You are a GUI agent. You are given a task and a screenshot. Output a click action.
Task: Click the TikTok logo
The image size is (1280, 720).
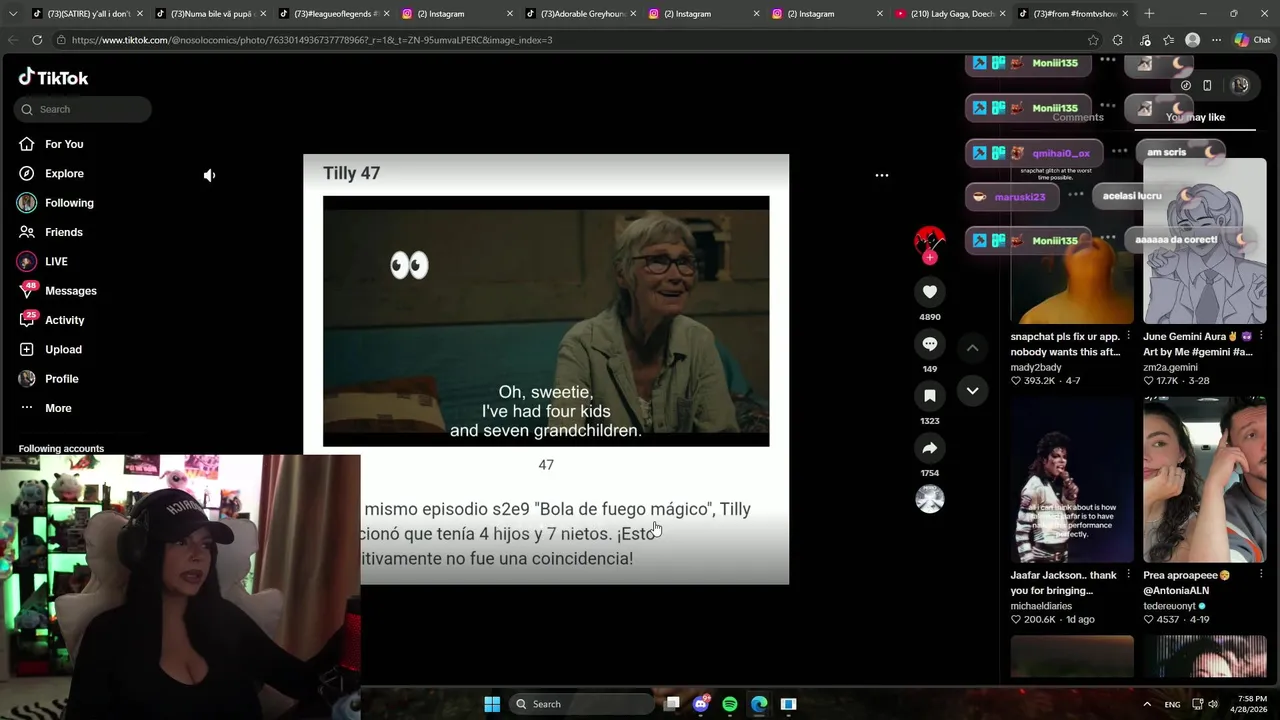53,77
